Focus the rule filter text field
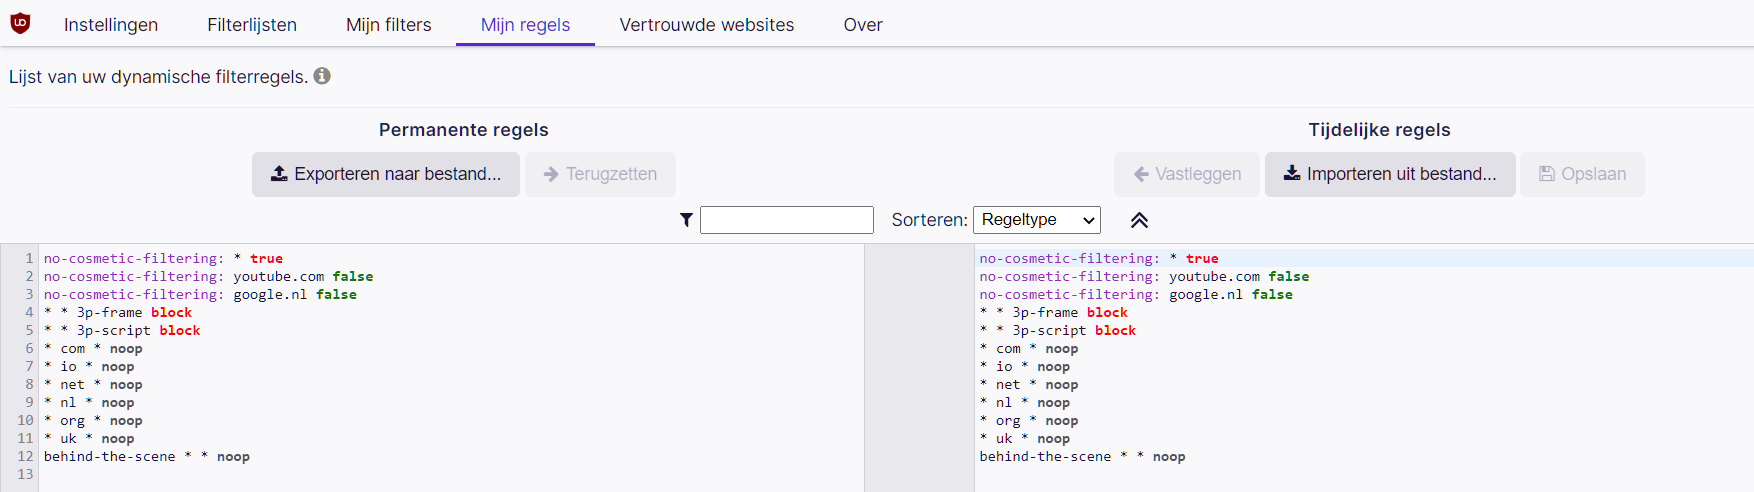1754x492 pixels. tap(787, 220)
